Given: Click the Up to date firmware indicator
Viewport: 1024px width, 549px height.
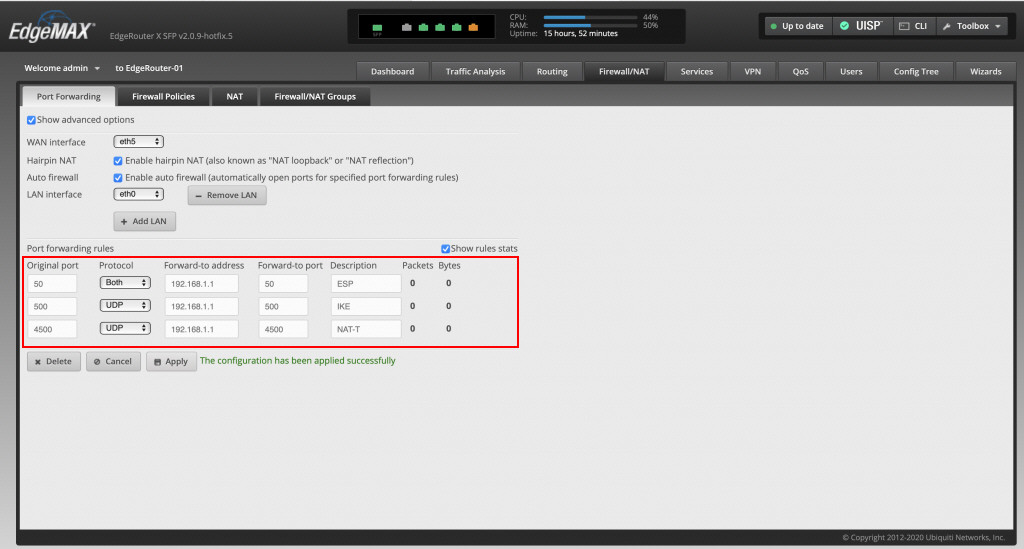Looking at the screenshot, I should pyautogui.click(x=797, y=26).
